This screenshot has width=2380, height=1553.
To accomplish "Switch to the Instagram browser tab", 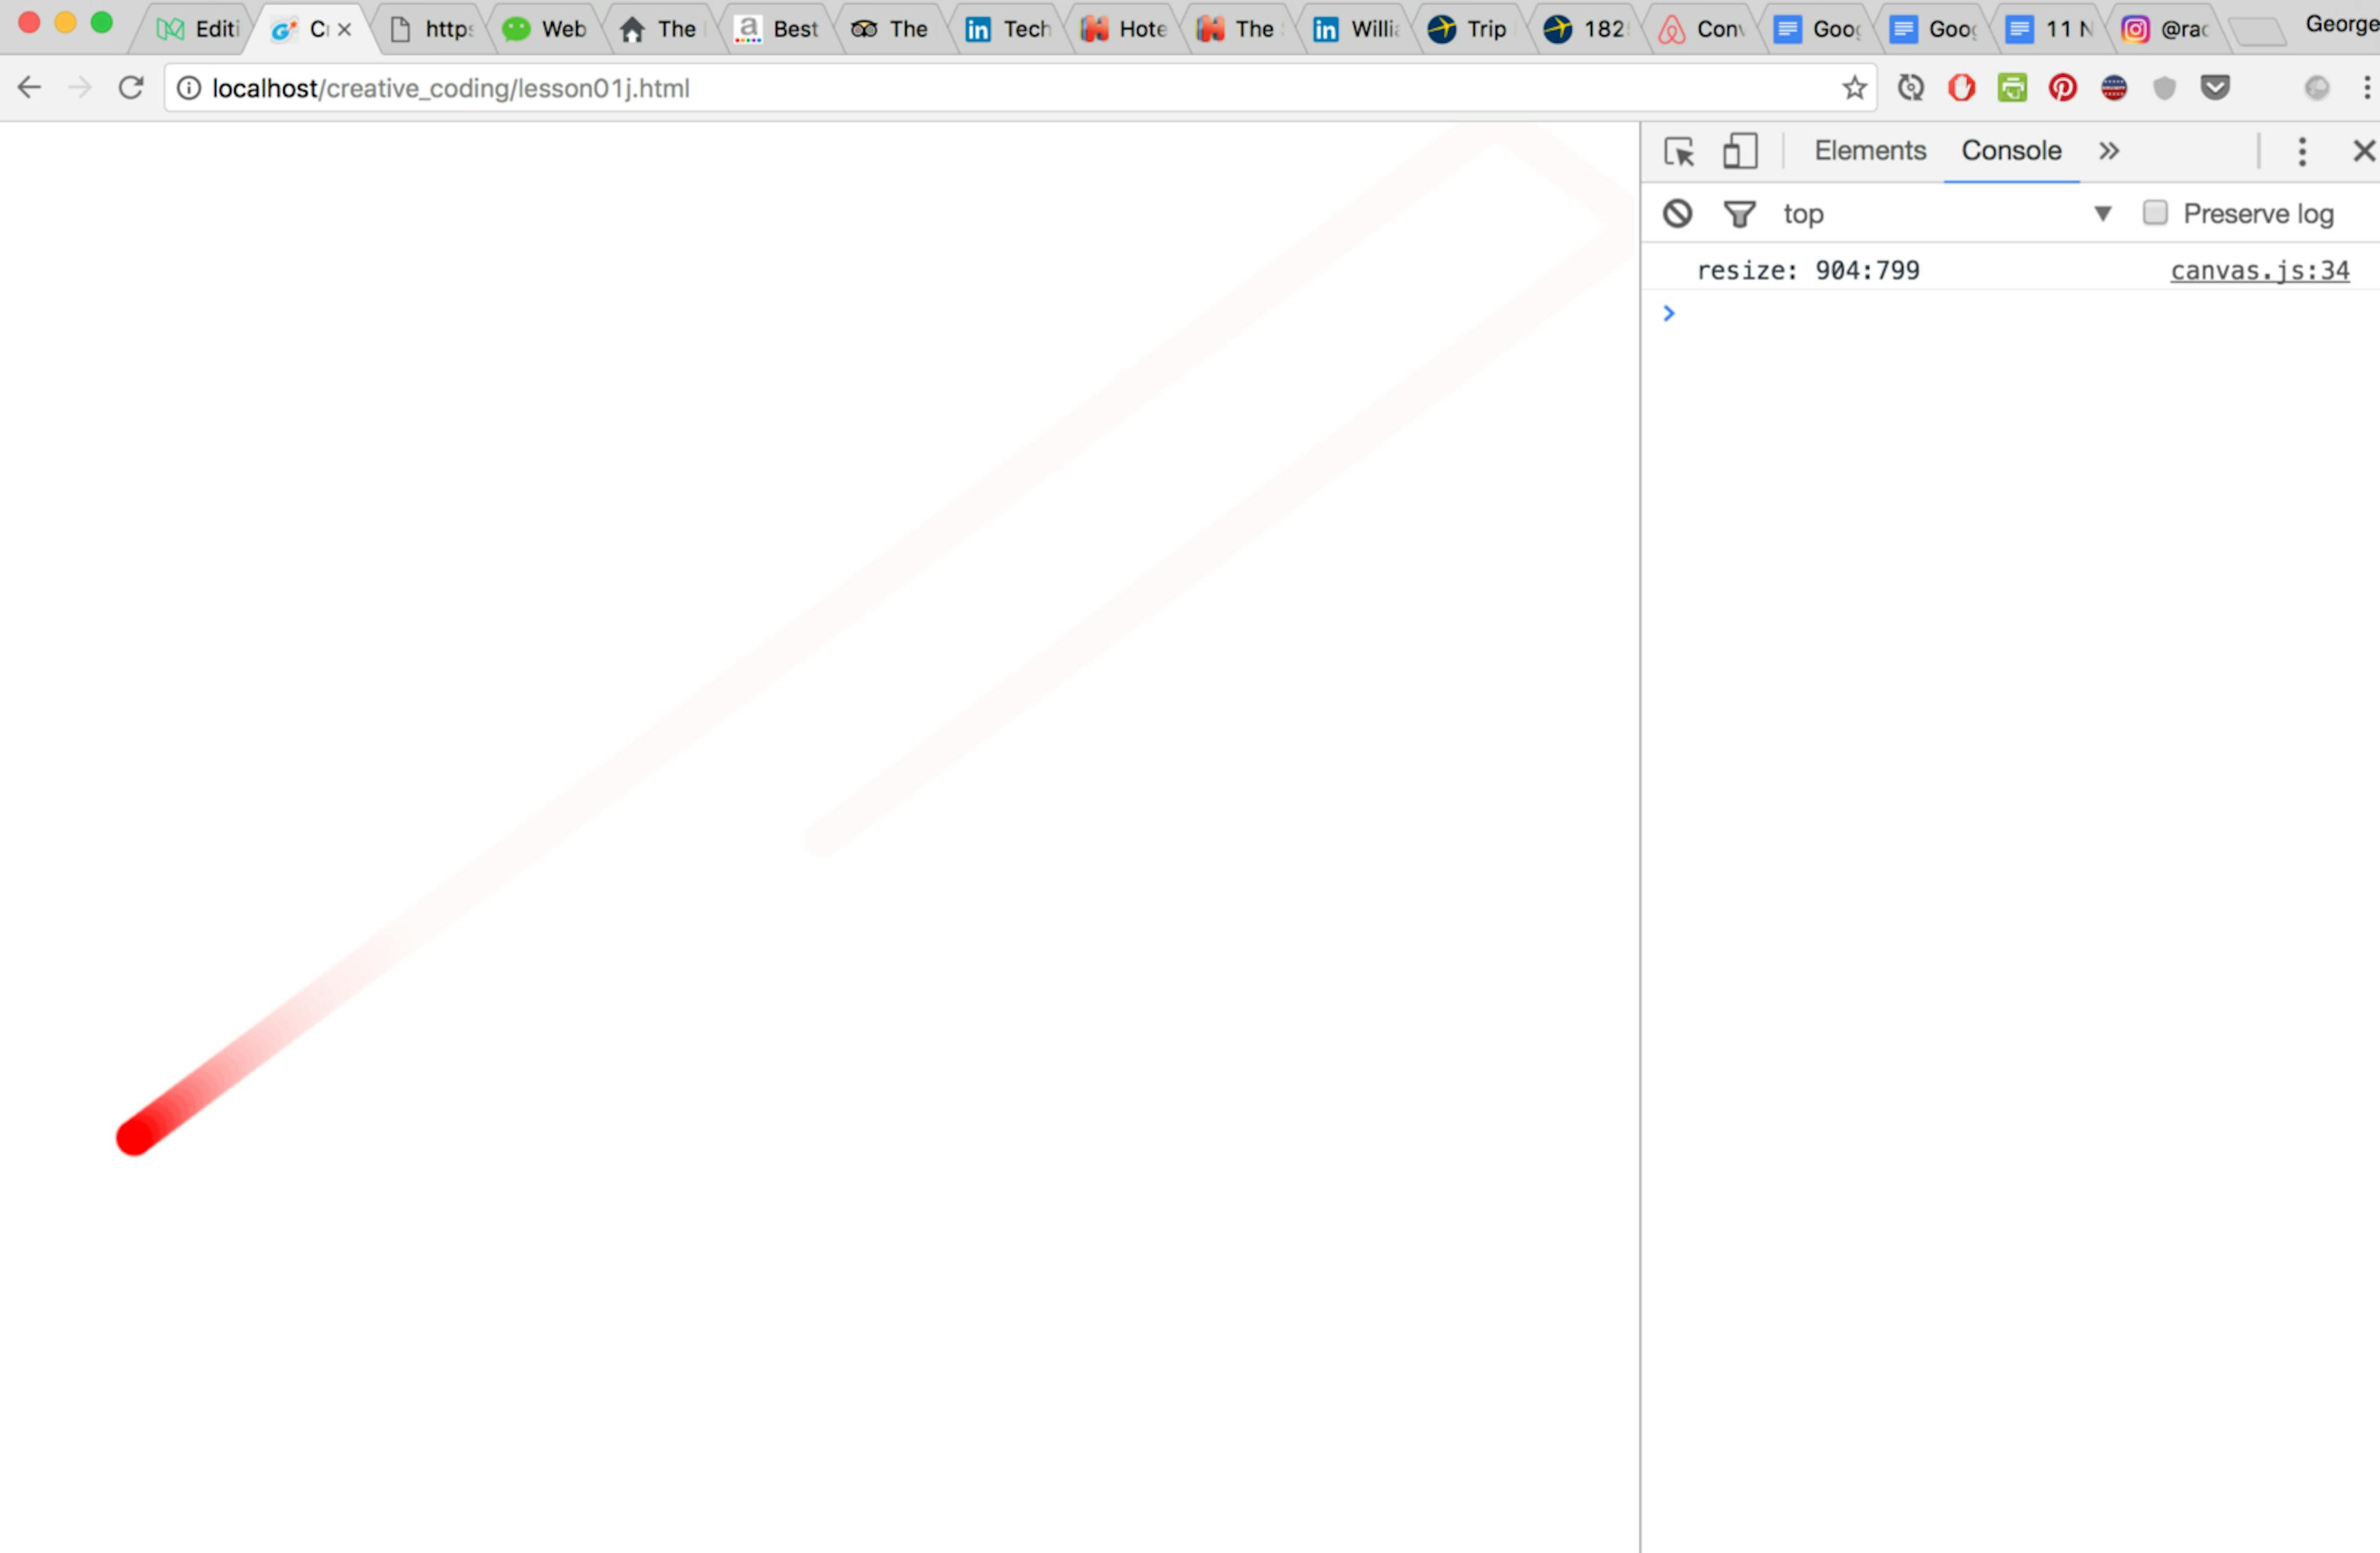I will click(2166, 29).
